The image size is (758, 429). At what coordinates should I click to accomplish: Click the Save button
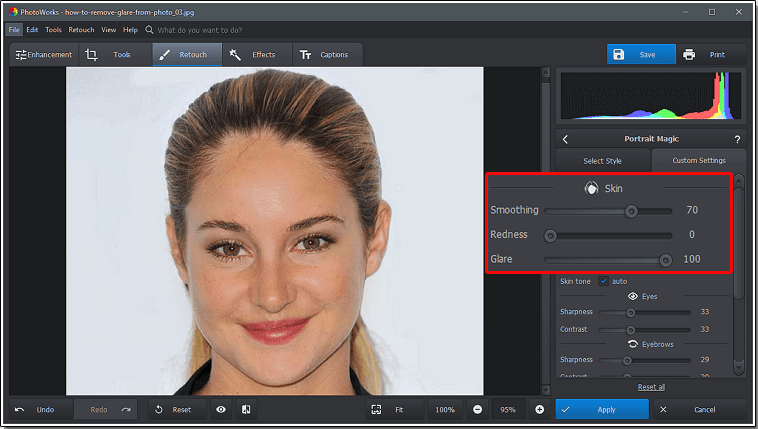click(640, 54)
